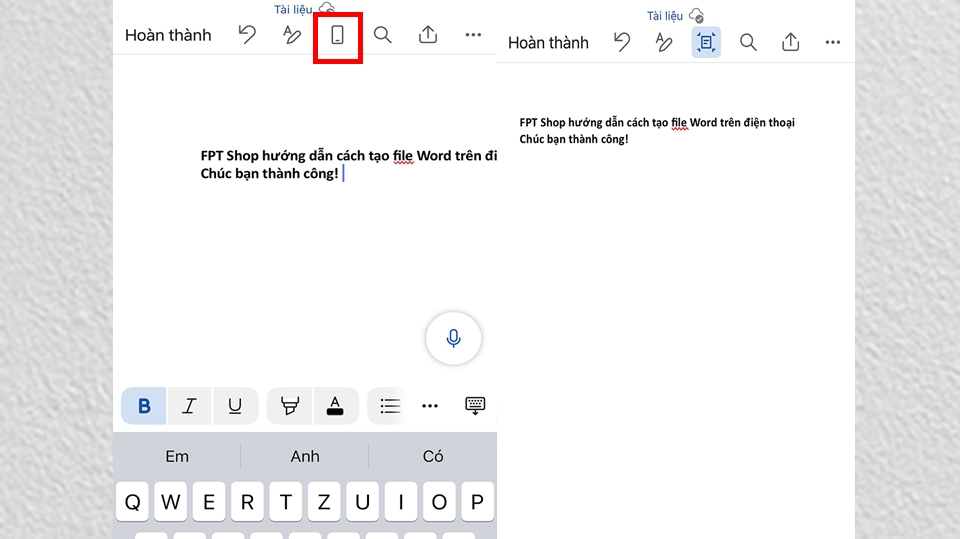This screenshot has height=539, width=960.
Task: Undo last action in the right screenshot
Action: click(x=622, y=42)
